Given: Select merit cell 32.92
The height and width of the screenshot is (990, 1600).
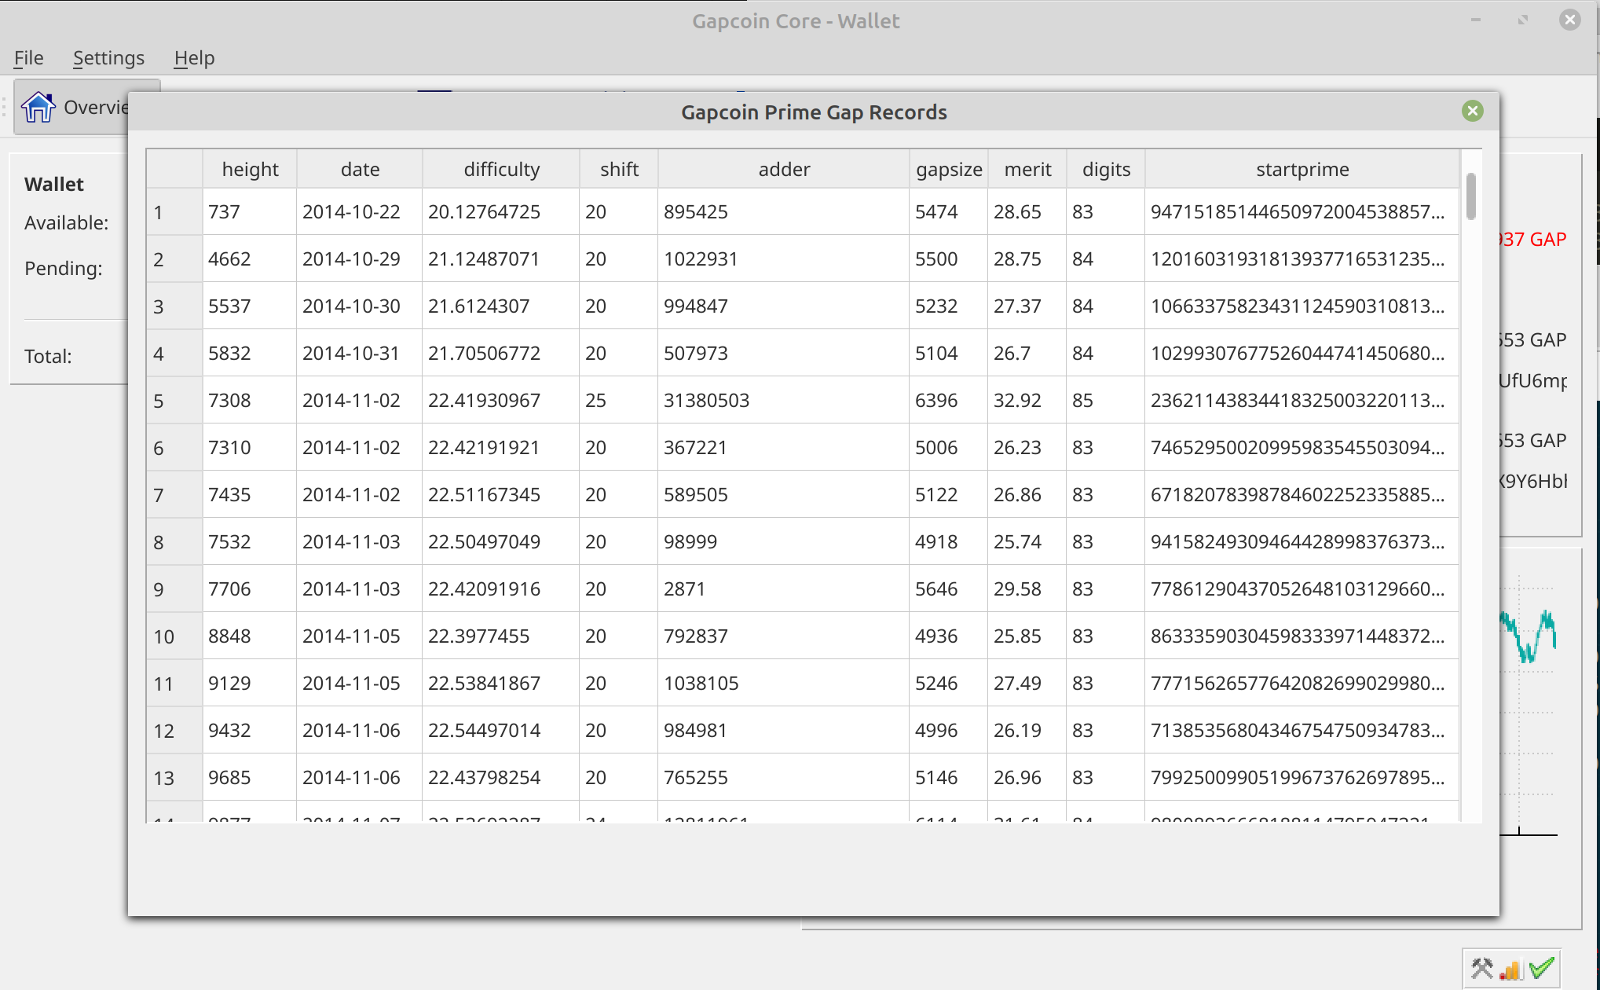Looking at the screenshot, I should 1028,400.
